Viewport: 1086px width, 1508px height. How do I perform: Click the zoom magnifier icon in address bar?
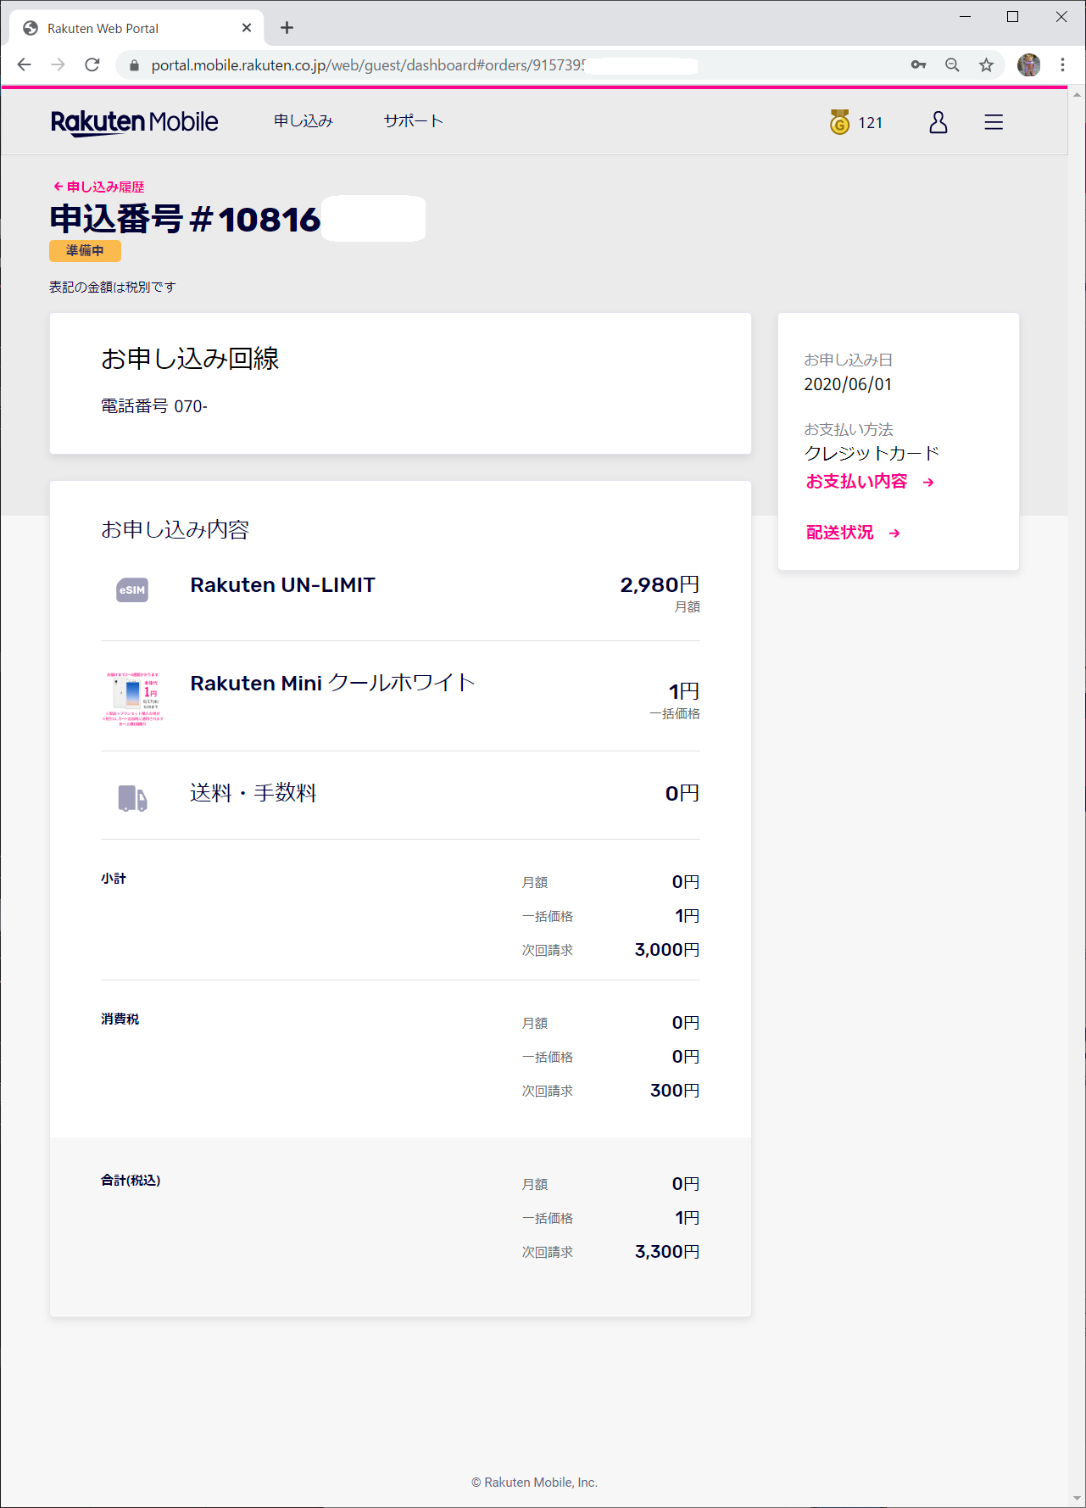(x=952, y=65)
